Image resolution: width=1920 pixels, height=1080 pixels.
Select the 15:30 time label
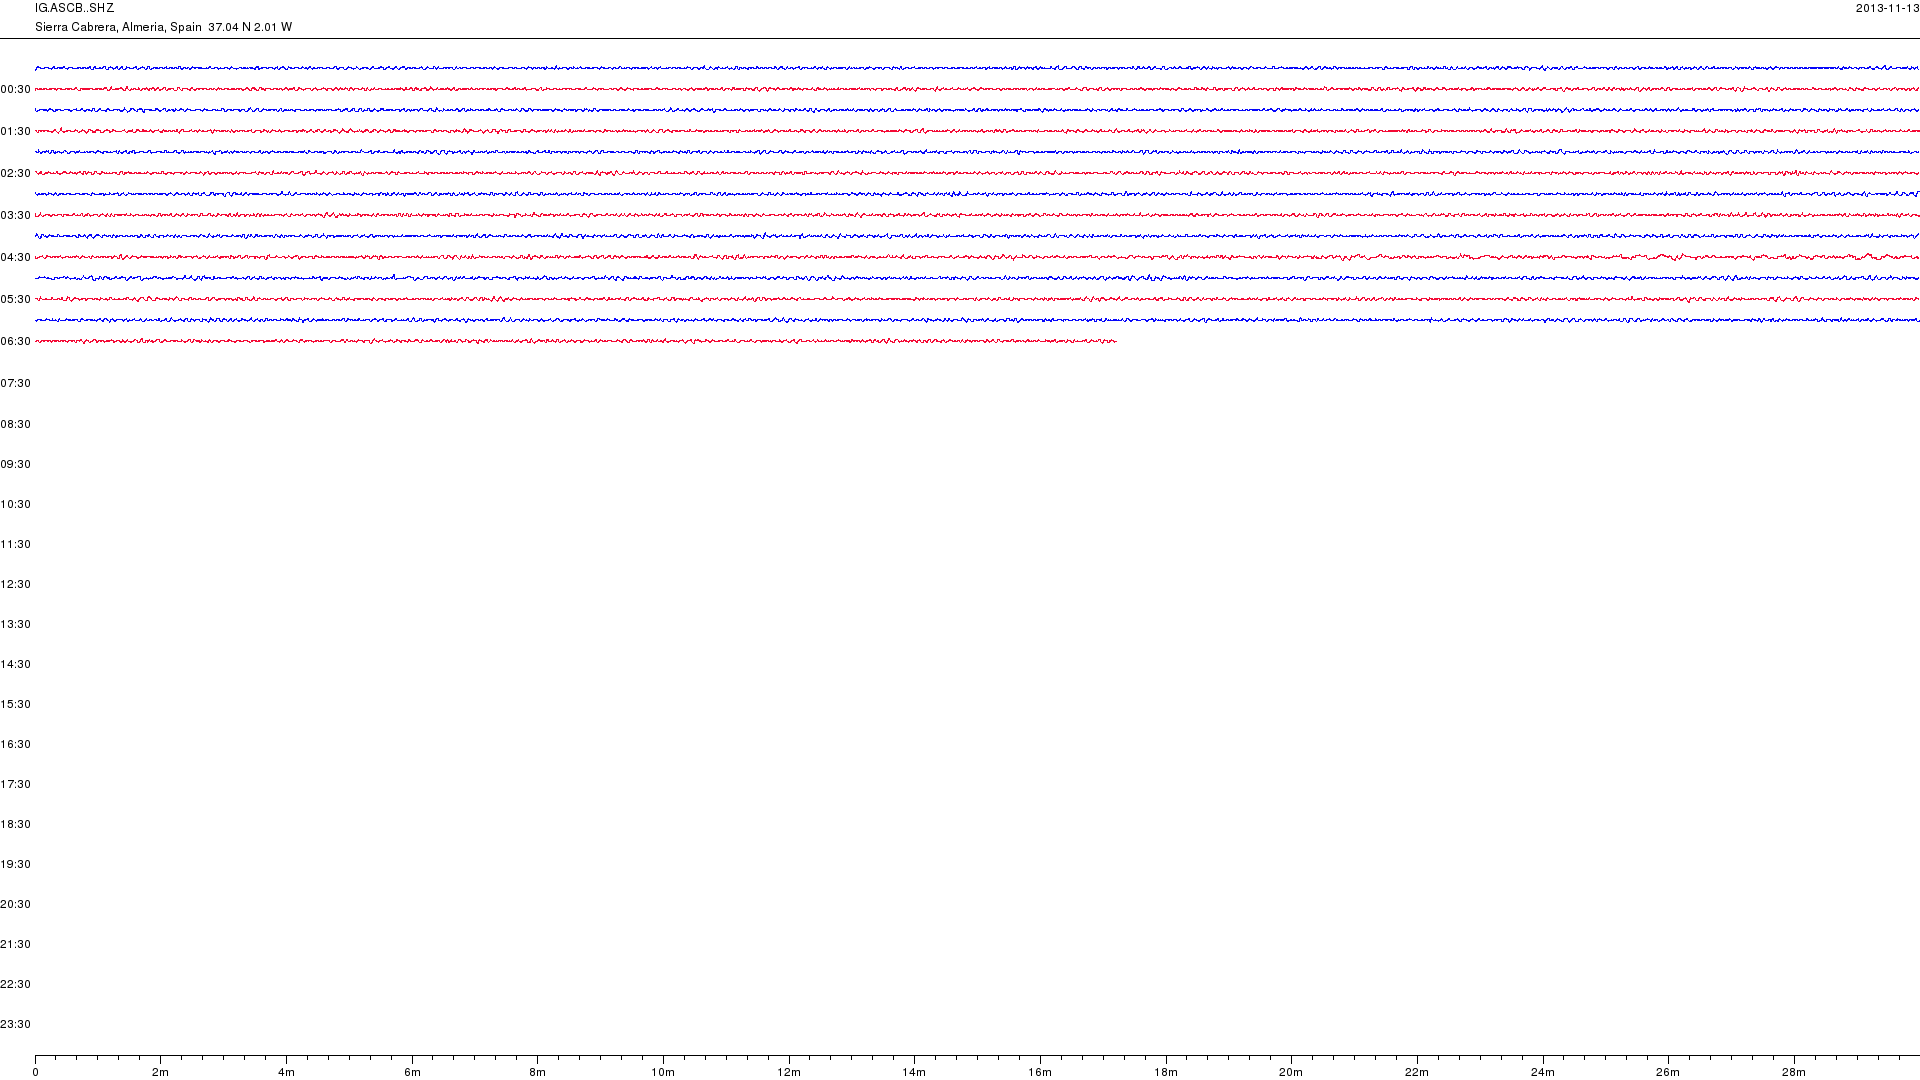[15, 704]
